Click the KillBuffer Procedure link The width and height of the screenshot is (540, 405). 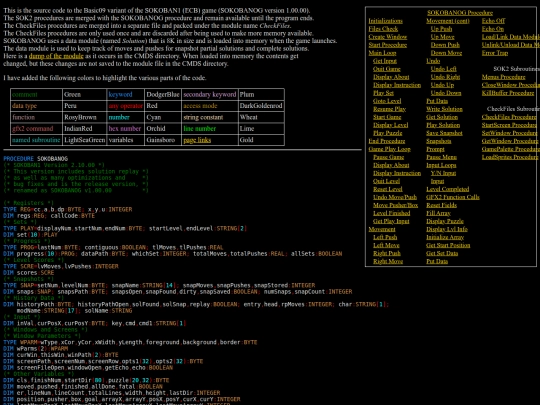pyautogui.click(x=508, y=93)
